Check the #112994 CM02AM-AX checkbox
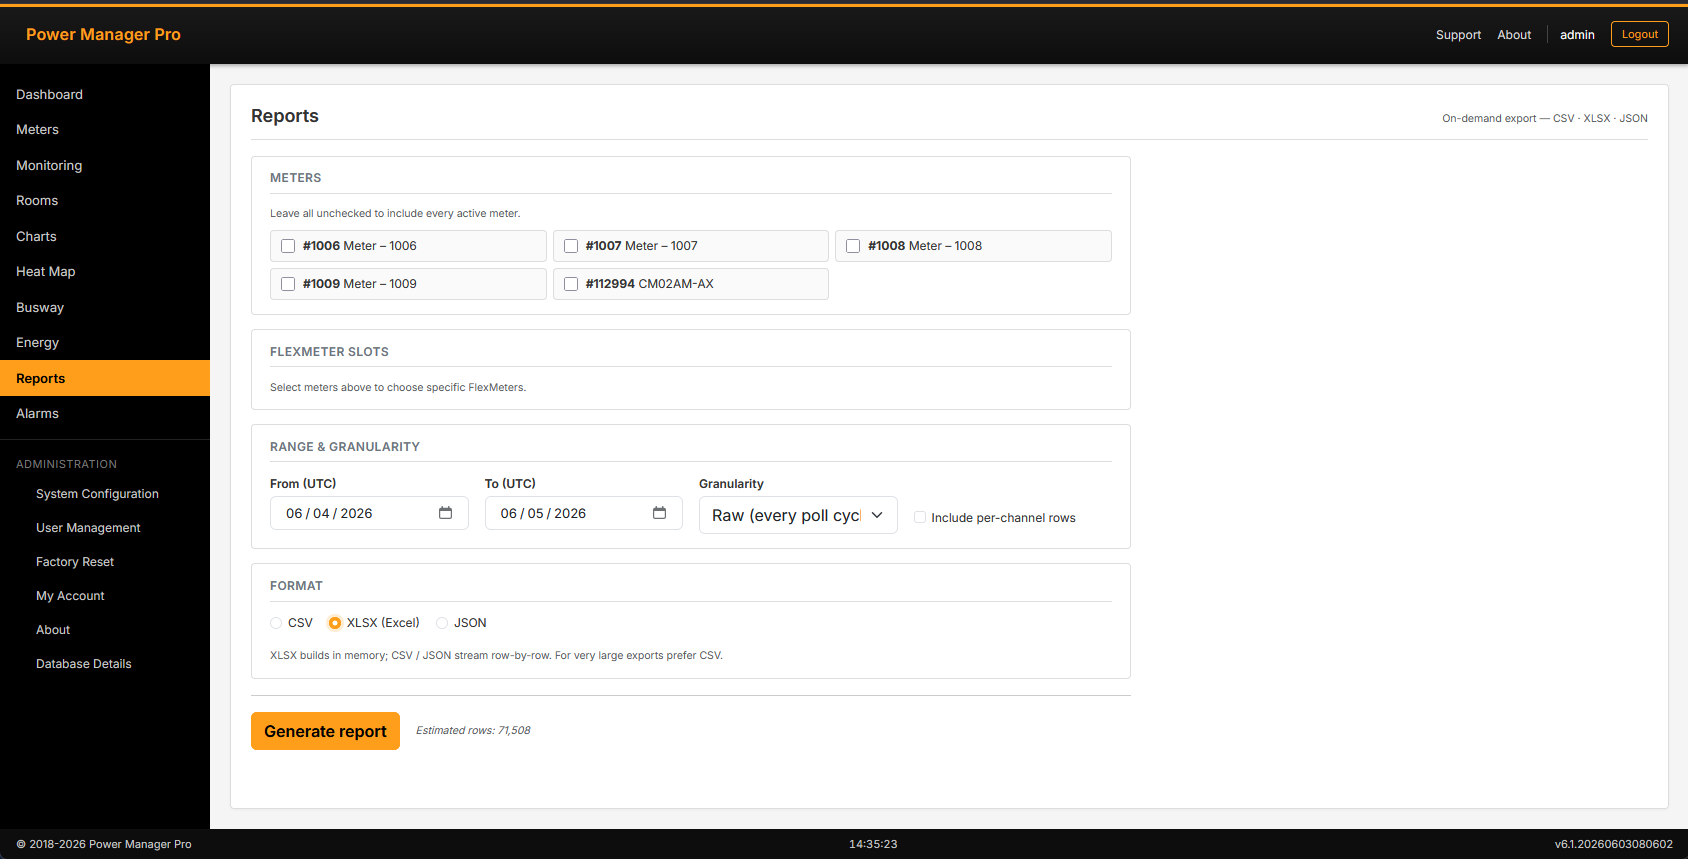 pos(571,284)
